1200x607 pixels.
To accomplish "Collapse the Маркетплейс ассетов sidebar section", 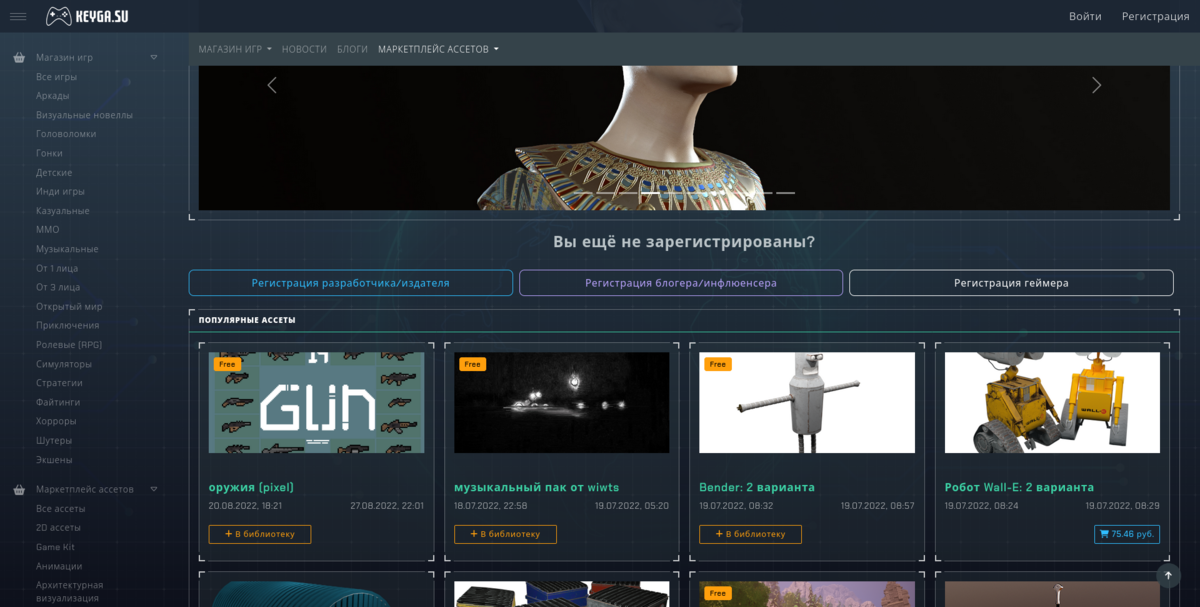I will [154, 489].
